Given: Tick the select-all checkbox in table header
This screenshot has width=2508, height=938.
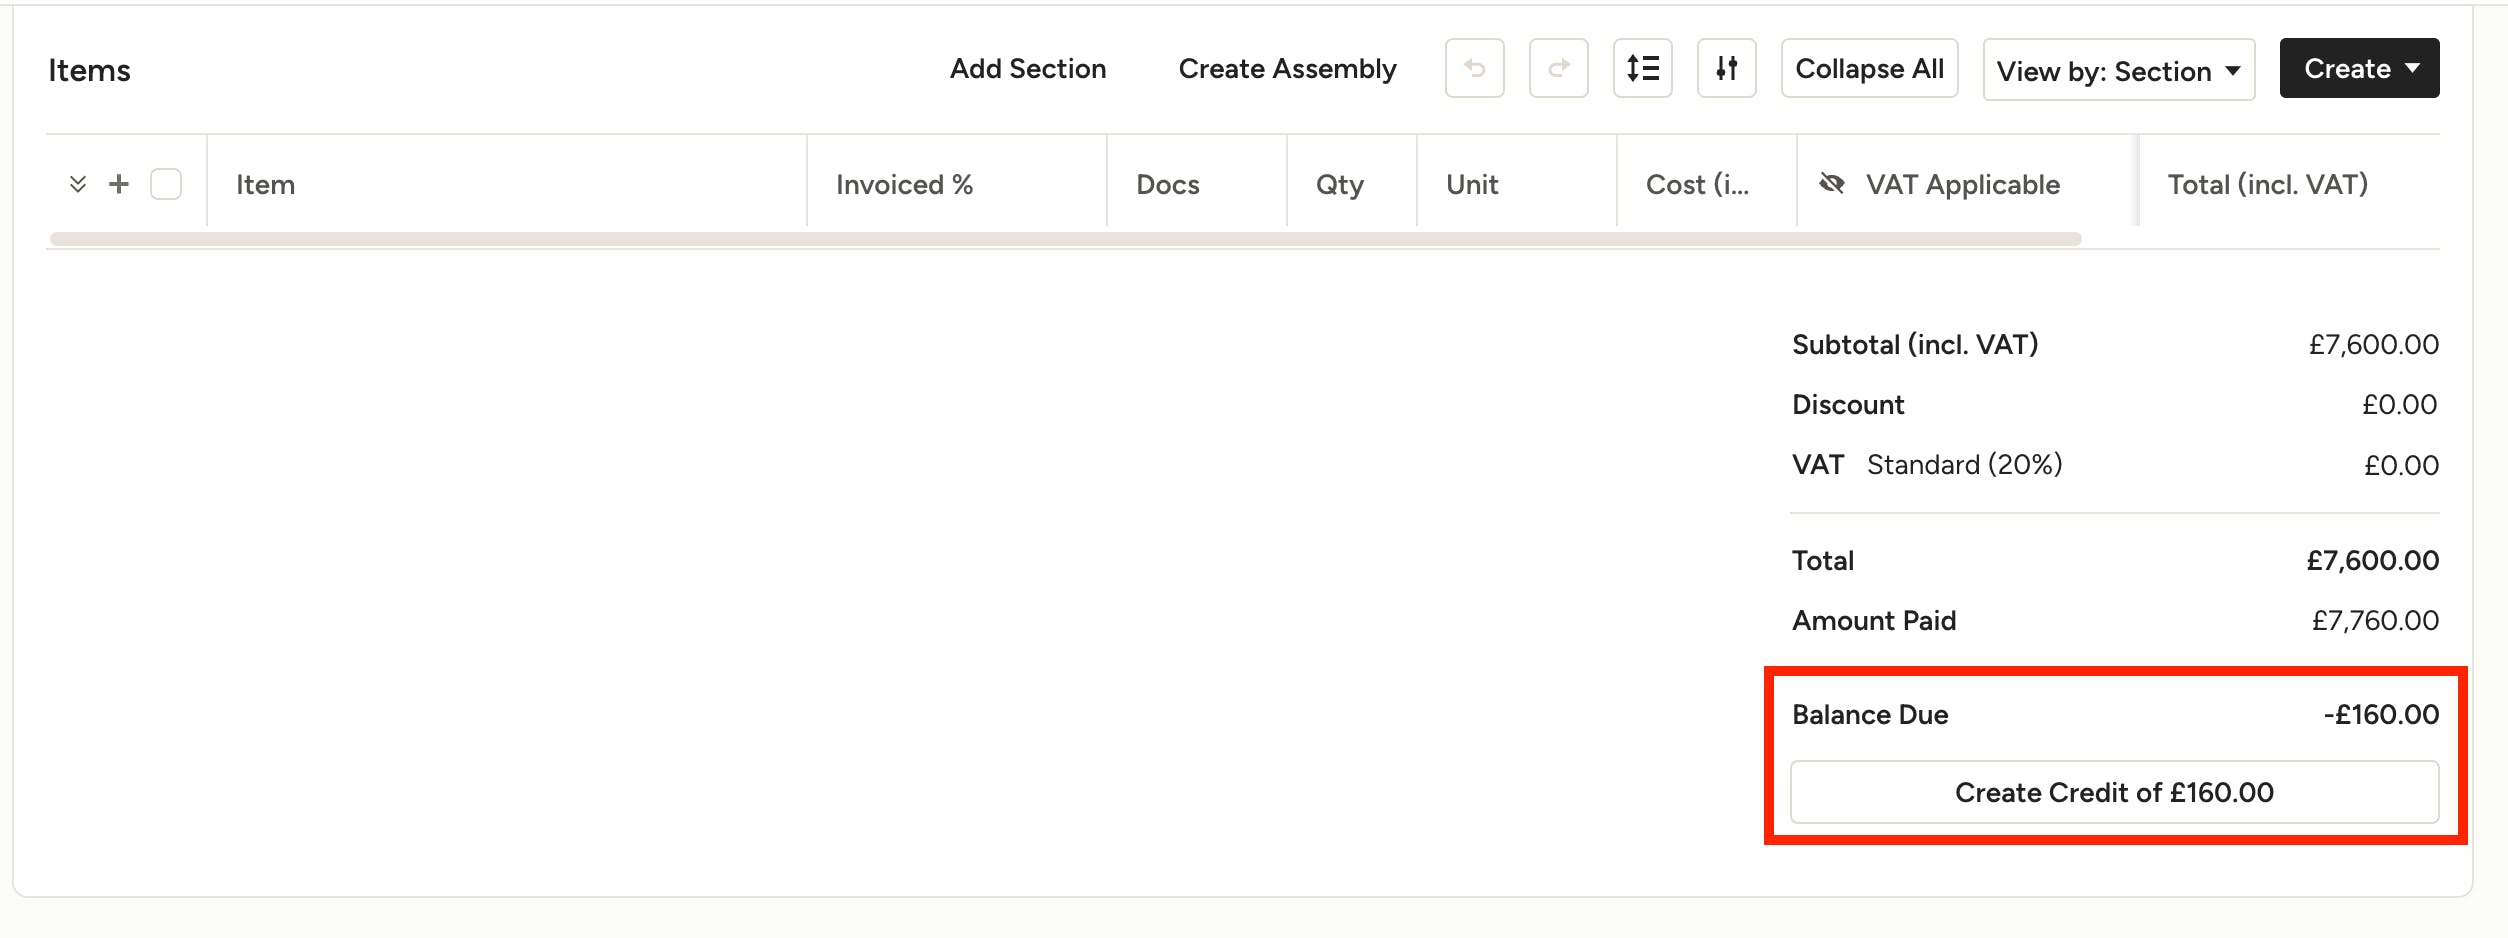Looking at the screenshot, I should click(x=166, y=184).
